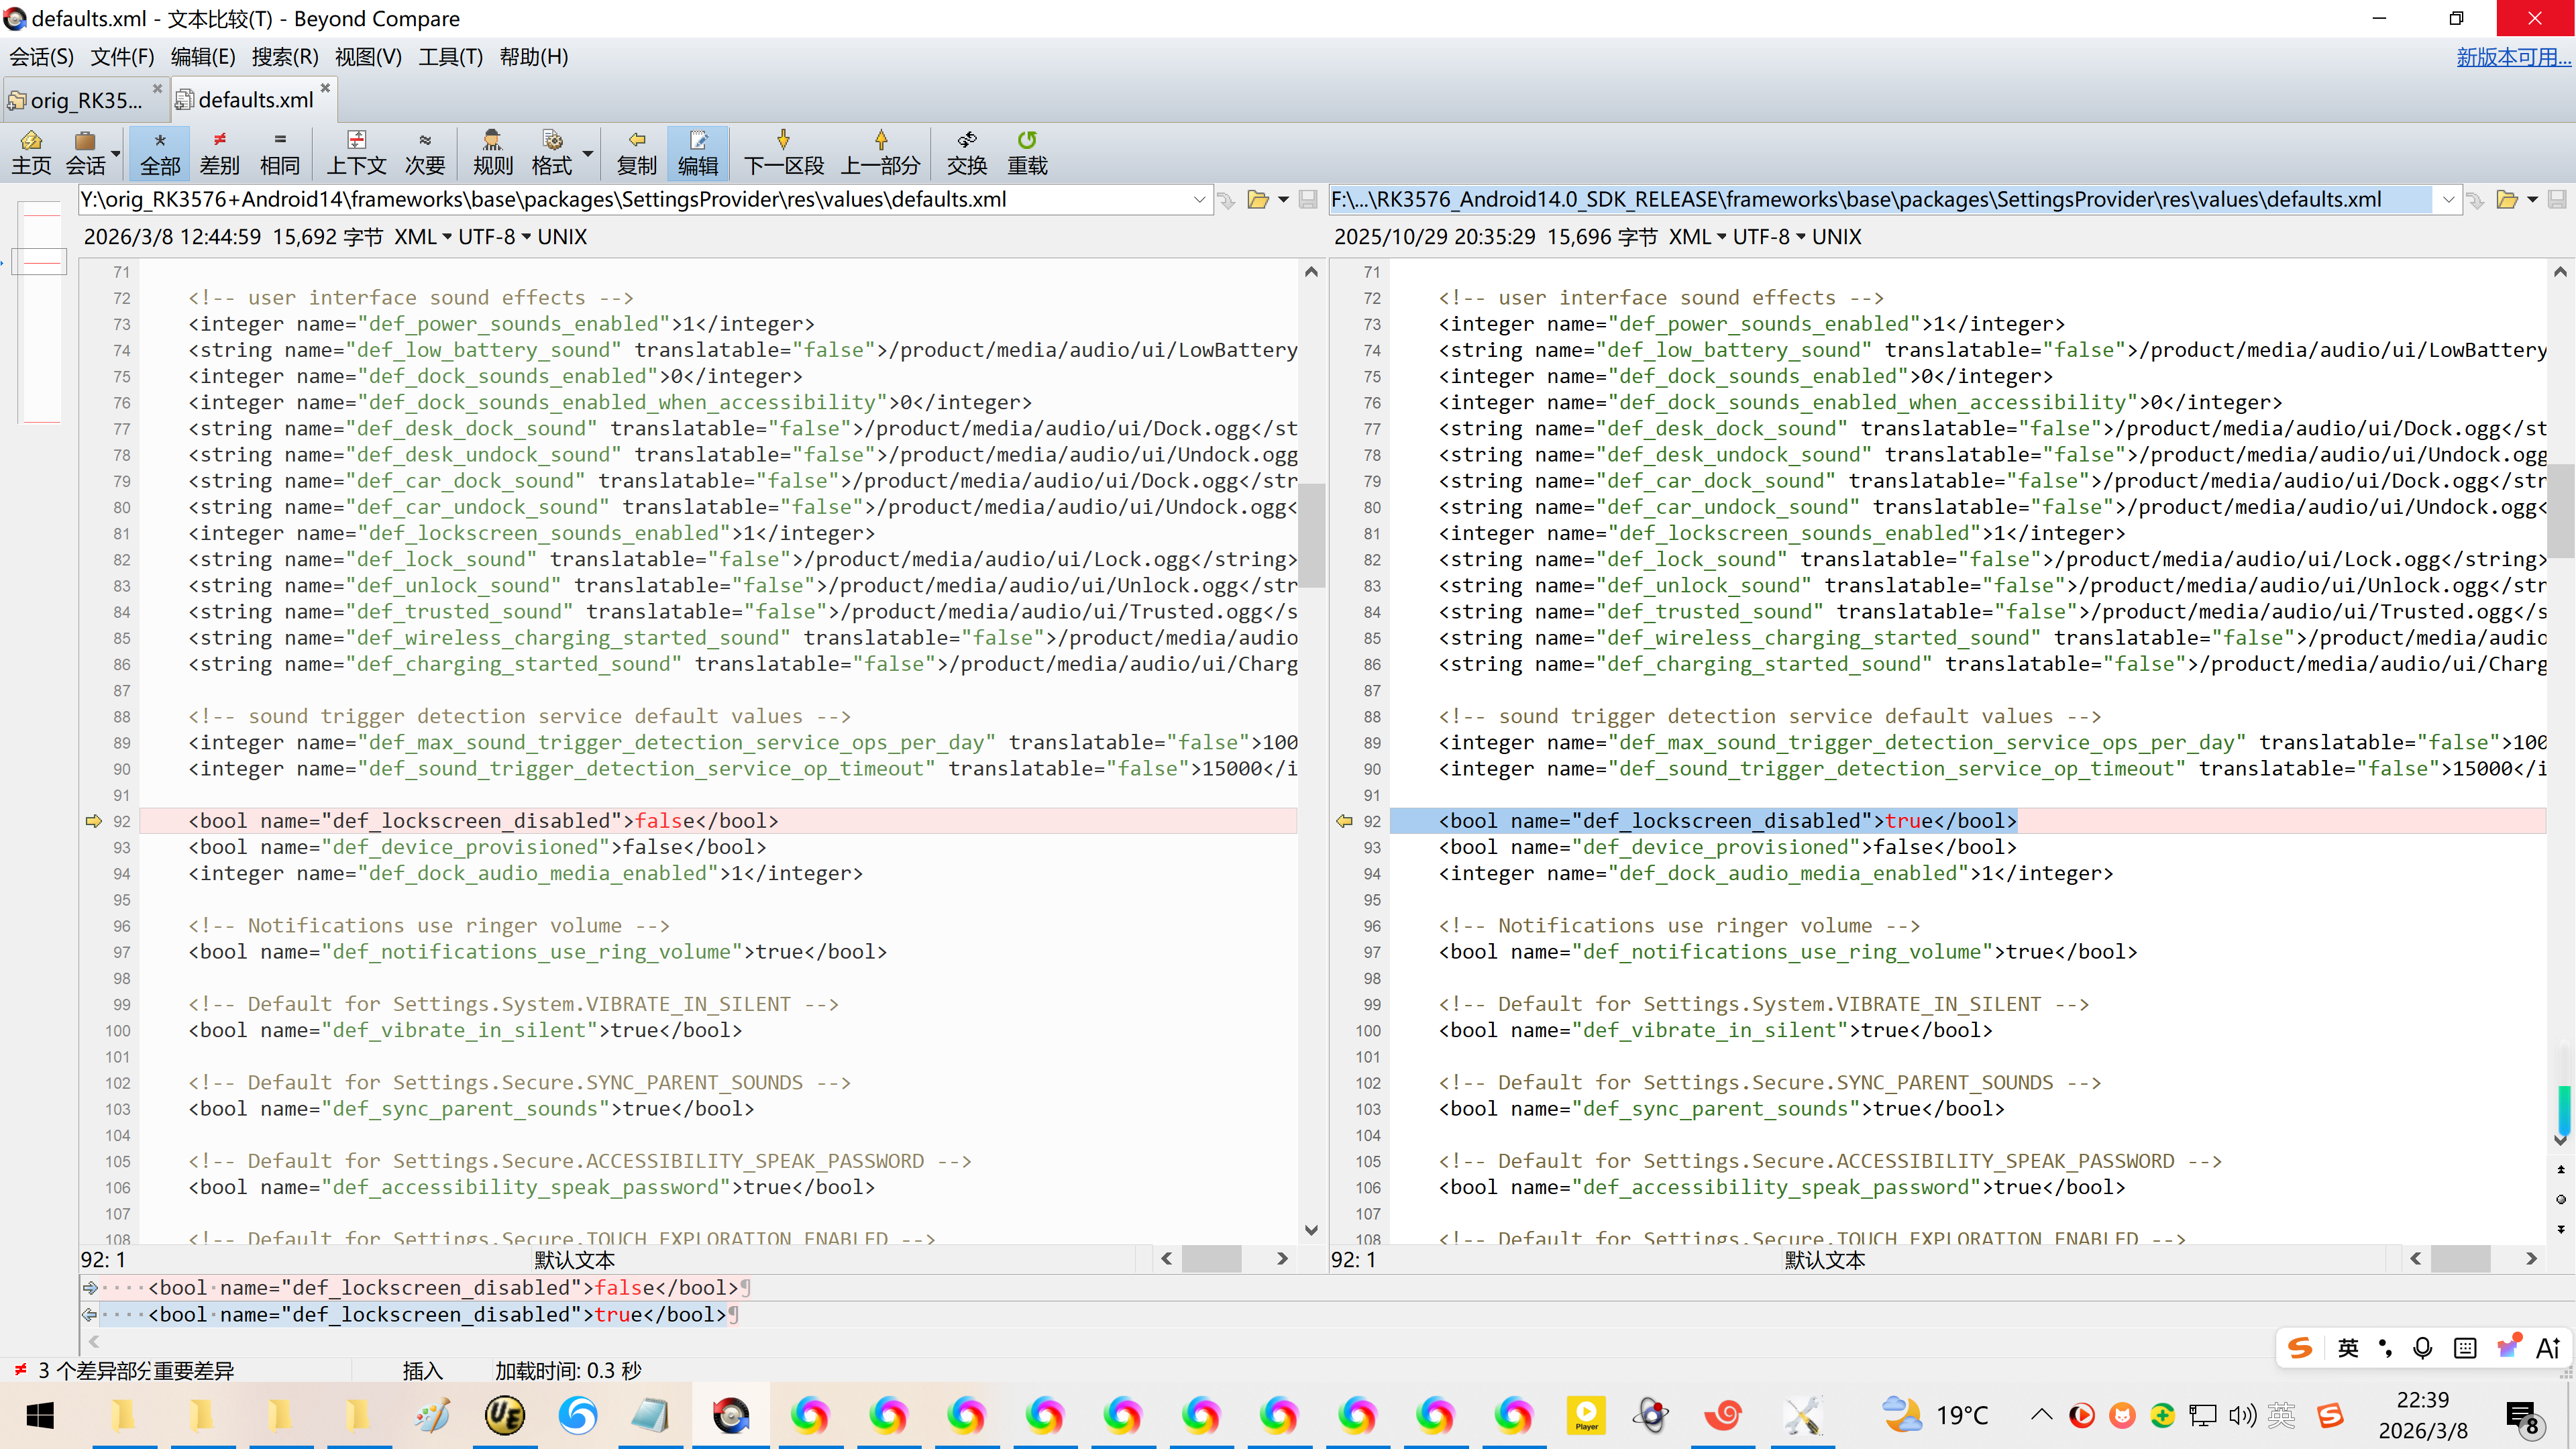
Task: Click the left pane vertical scrollbar thumb
Action: coord(1312,535)
